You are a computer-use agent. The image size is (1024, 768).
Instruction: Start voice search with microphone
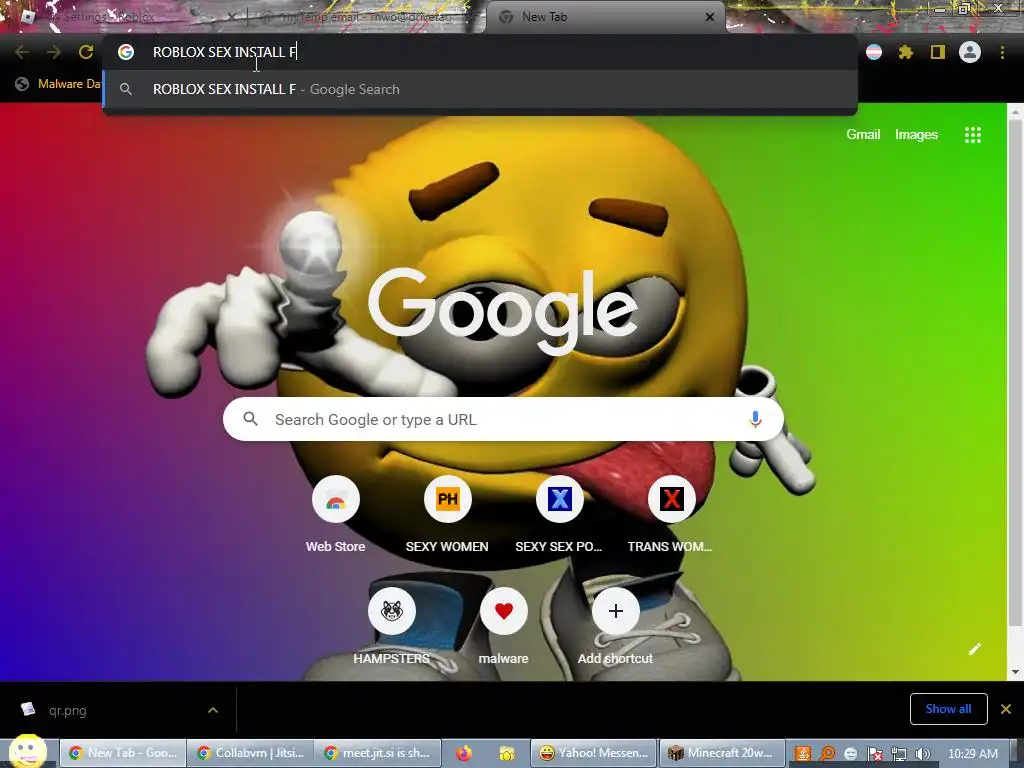pos(755,419)
